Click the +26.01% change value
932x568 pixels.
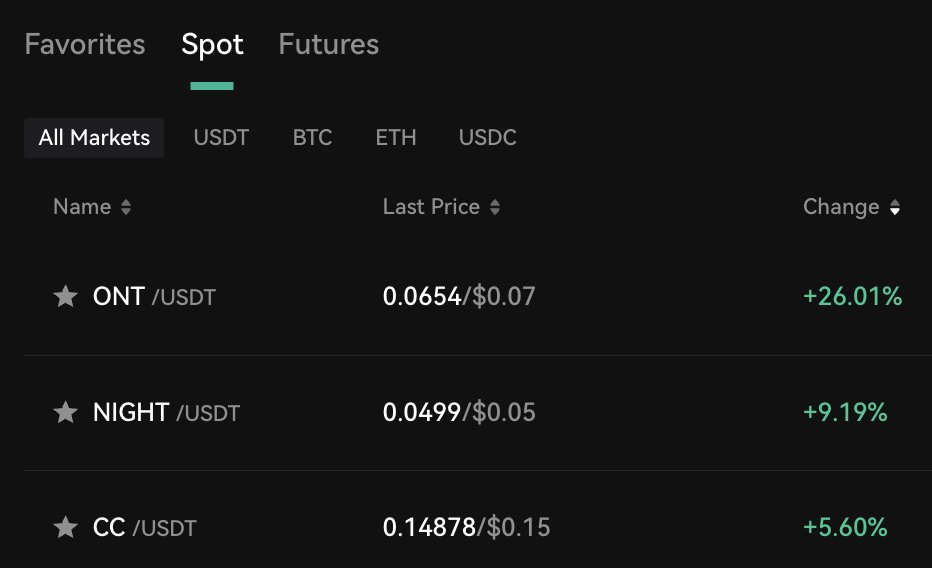[x=852, y=296]
